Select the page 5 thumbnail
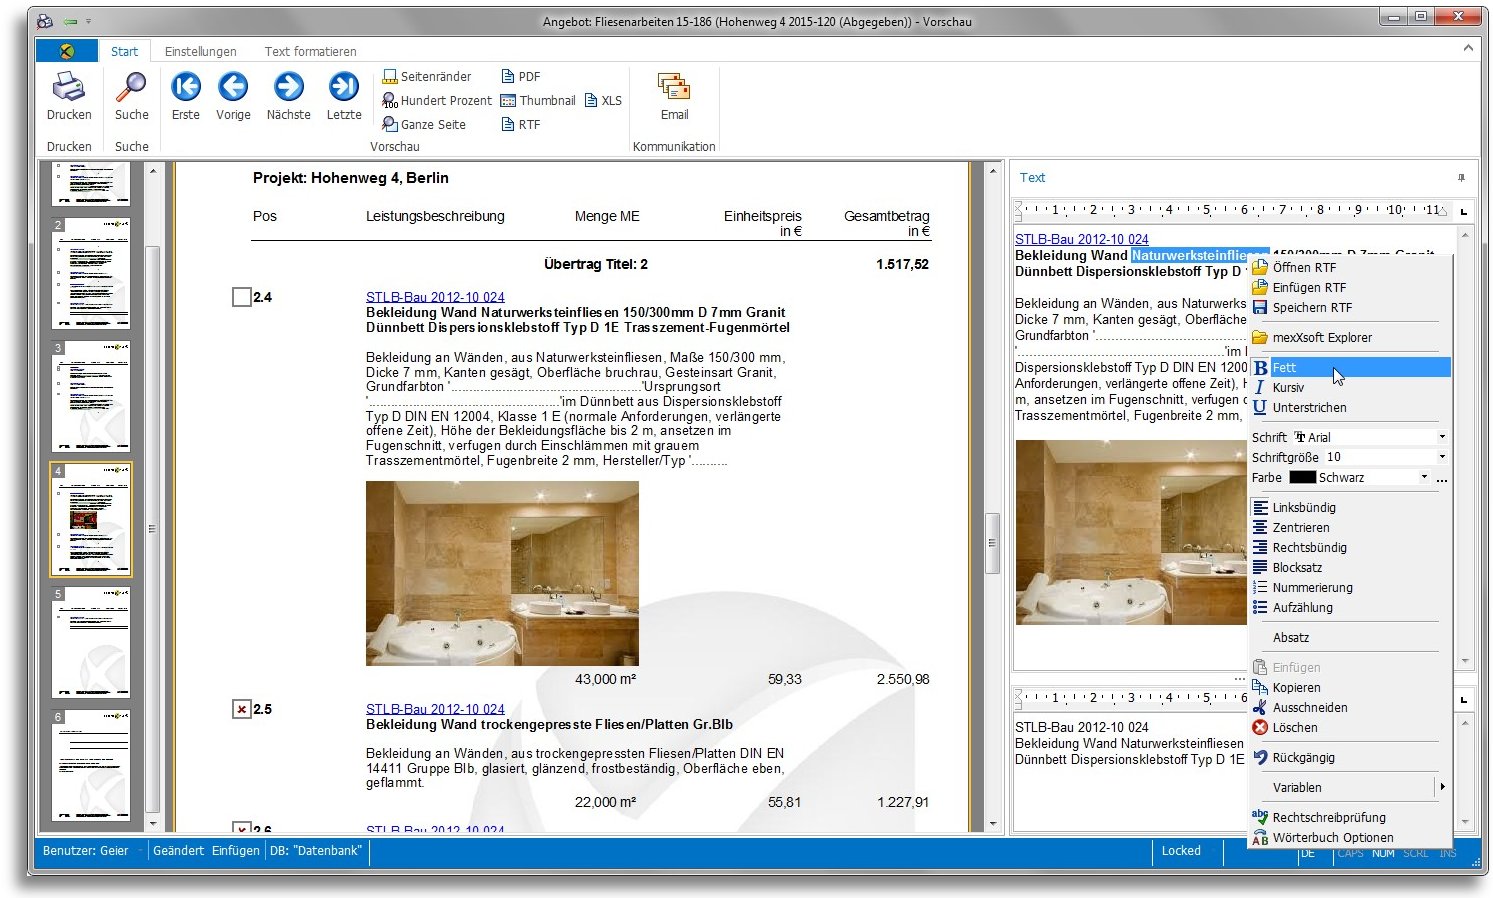 tap(91, 642)
